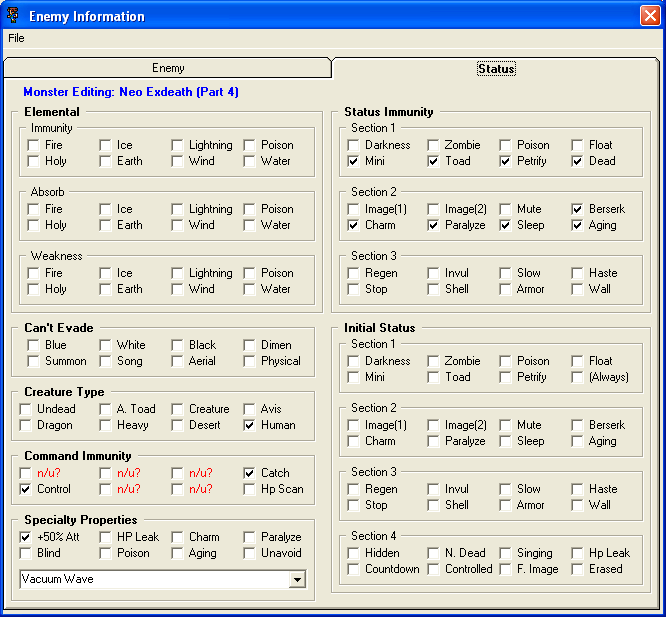The height and width of the screenshot is (617, 666).
Task: Tick Wall in Status Immunity Section 3
Action: pos(577,289)
